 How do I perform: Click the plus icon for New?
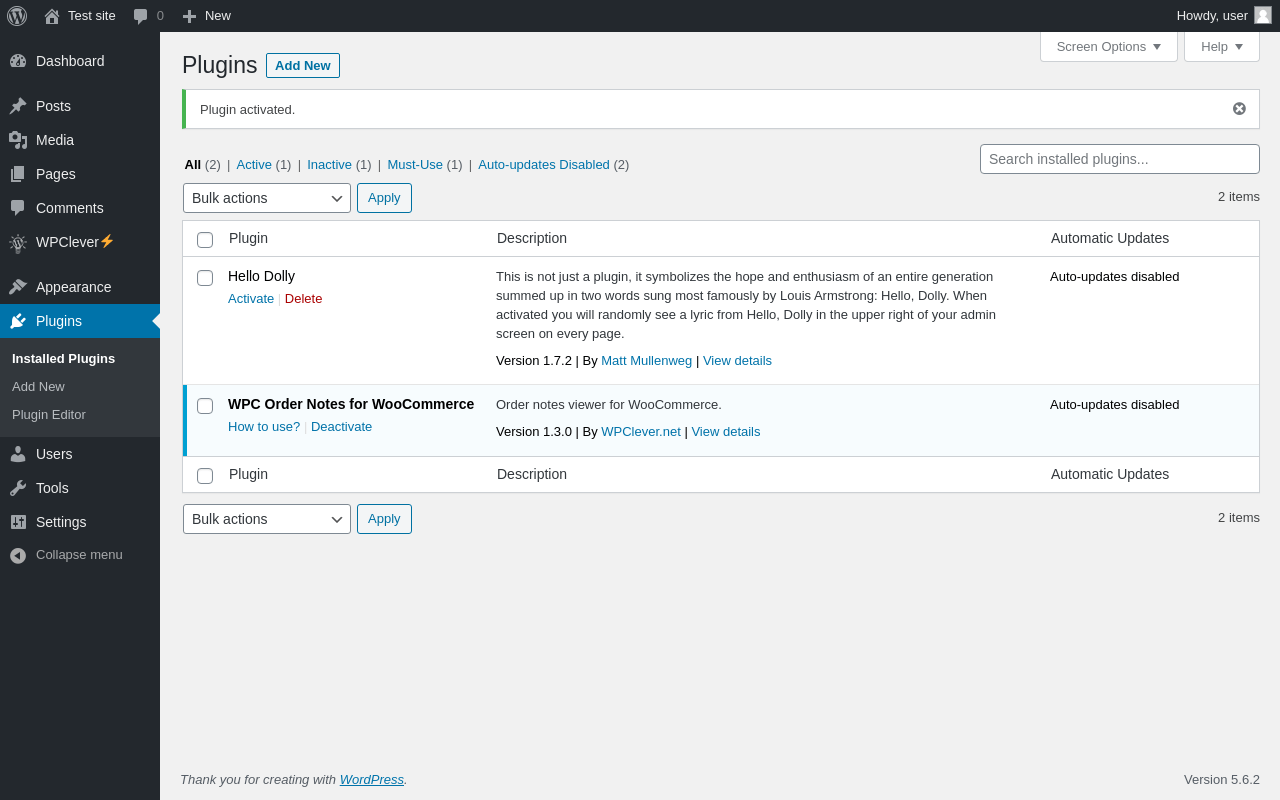point(189,16)
